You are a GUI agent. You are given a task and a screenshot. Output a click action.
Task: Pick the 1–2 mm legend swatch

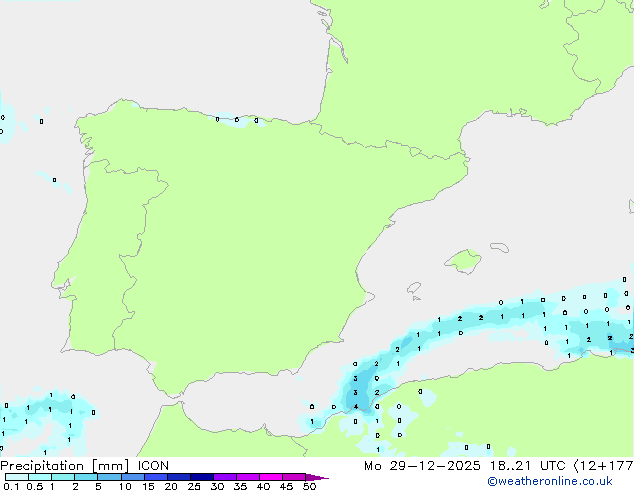coord(63,477)
